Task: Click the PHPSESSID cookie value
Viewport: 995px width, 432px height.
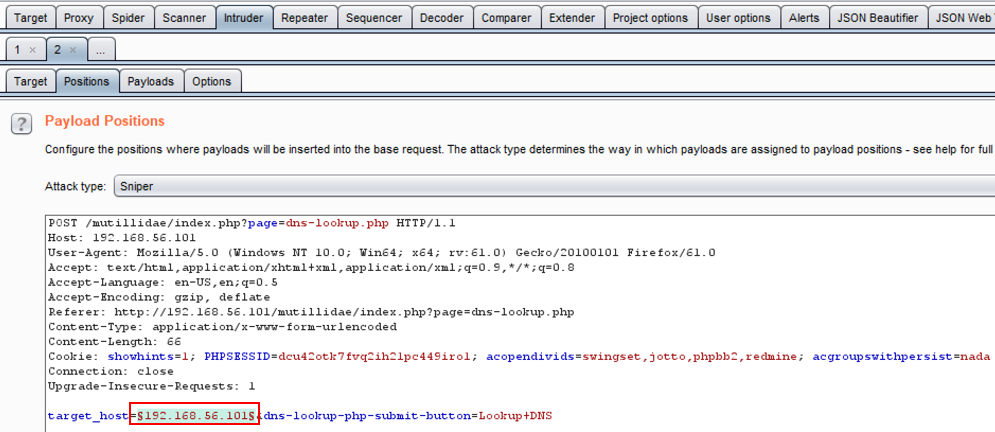Action: [x=374, y=357]
